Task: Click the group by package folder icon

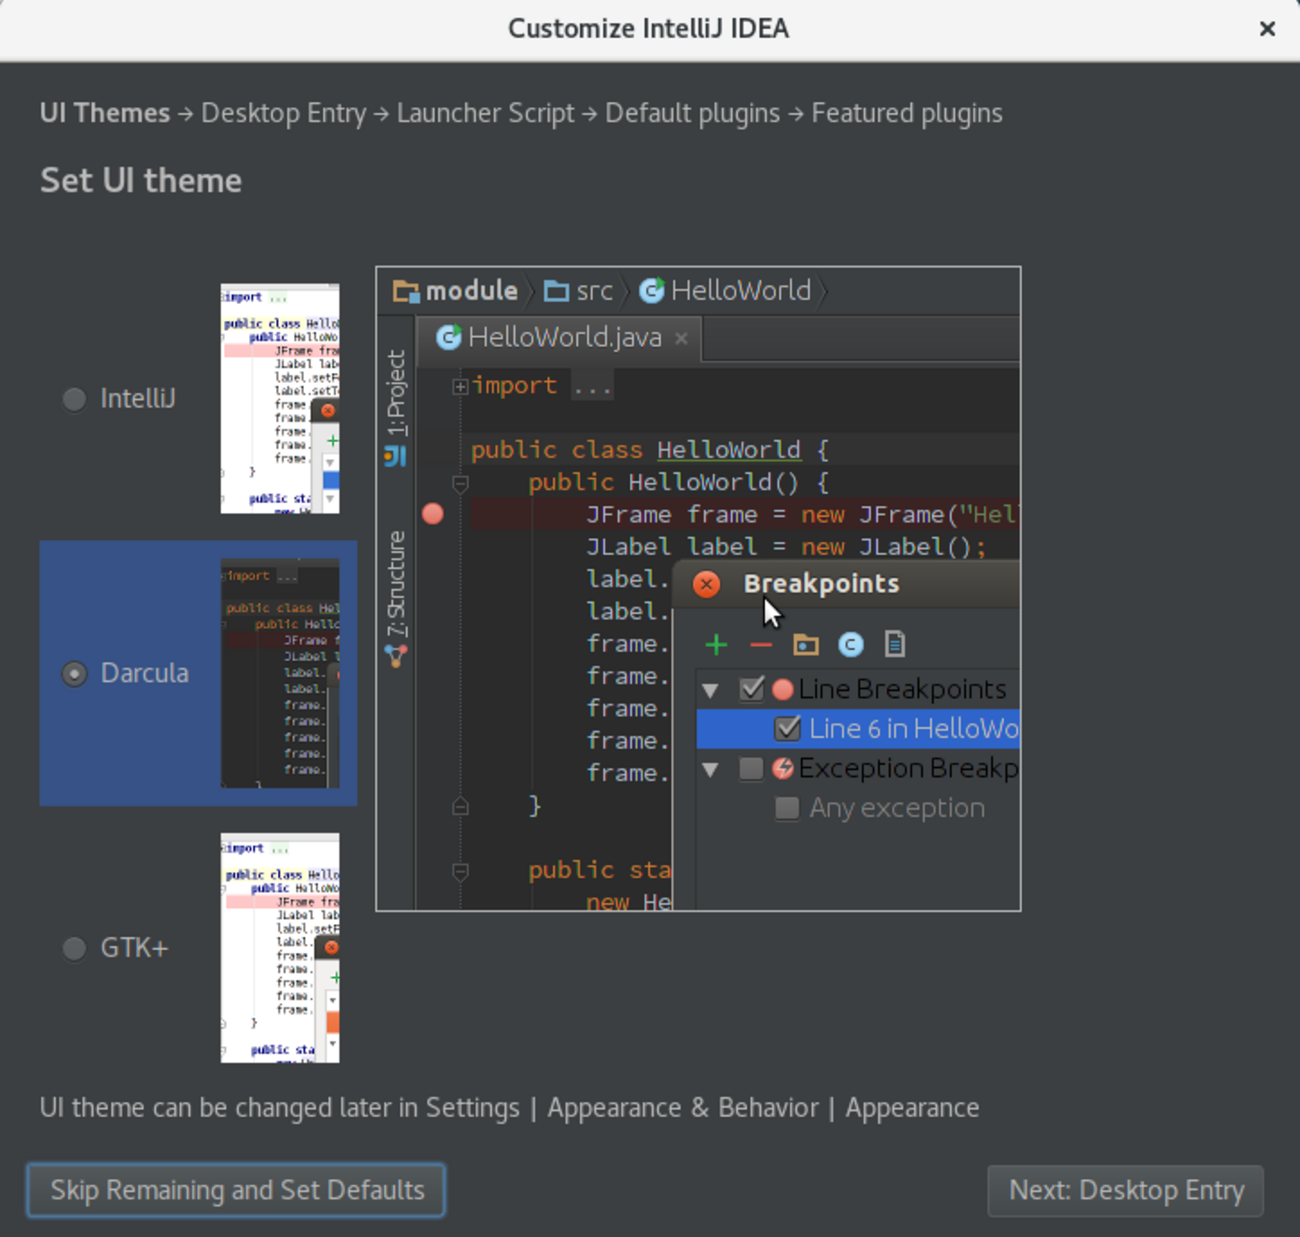Action: (806, 645)
